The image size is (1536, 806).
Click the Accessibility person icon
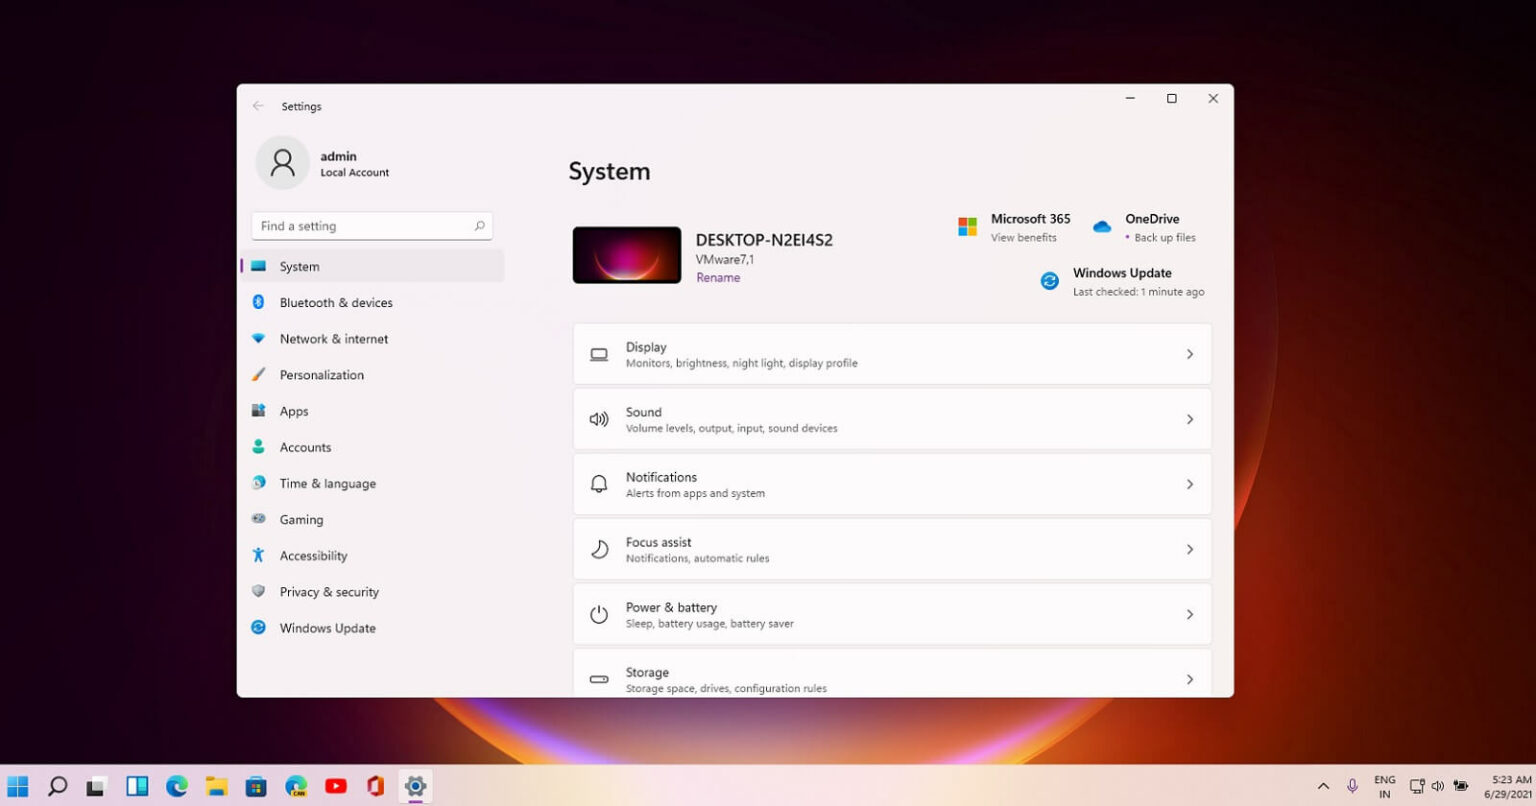pos(258,555)
